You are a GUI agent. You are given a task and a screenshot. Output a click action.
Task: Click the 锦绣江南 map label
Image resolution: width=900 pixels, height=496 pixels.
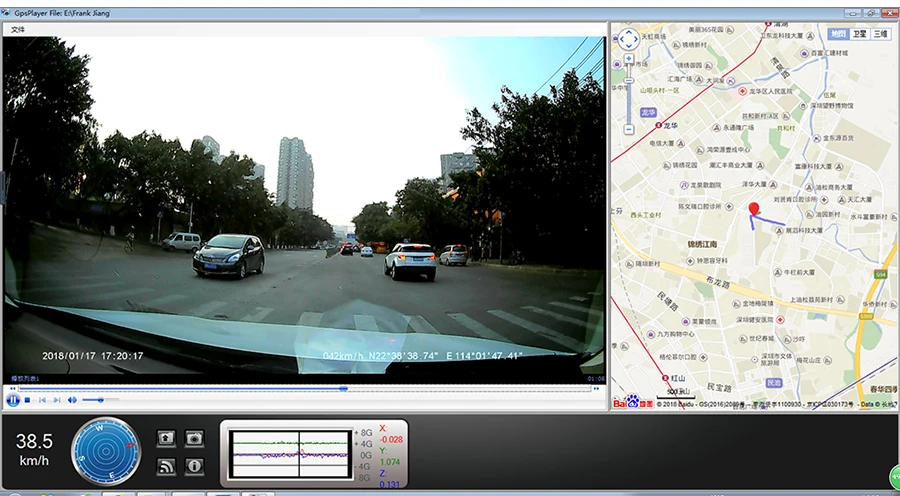tap(702, 244)
